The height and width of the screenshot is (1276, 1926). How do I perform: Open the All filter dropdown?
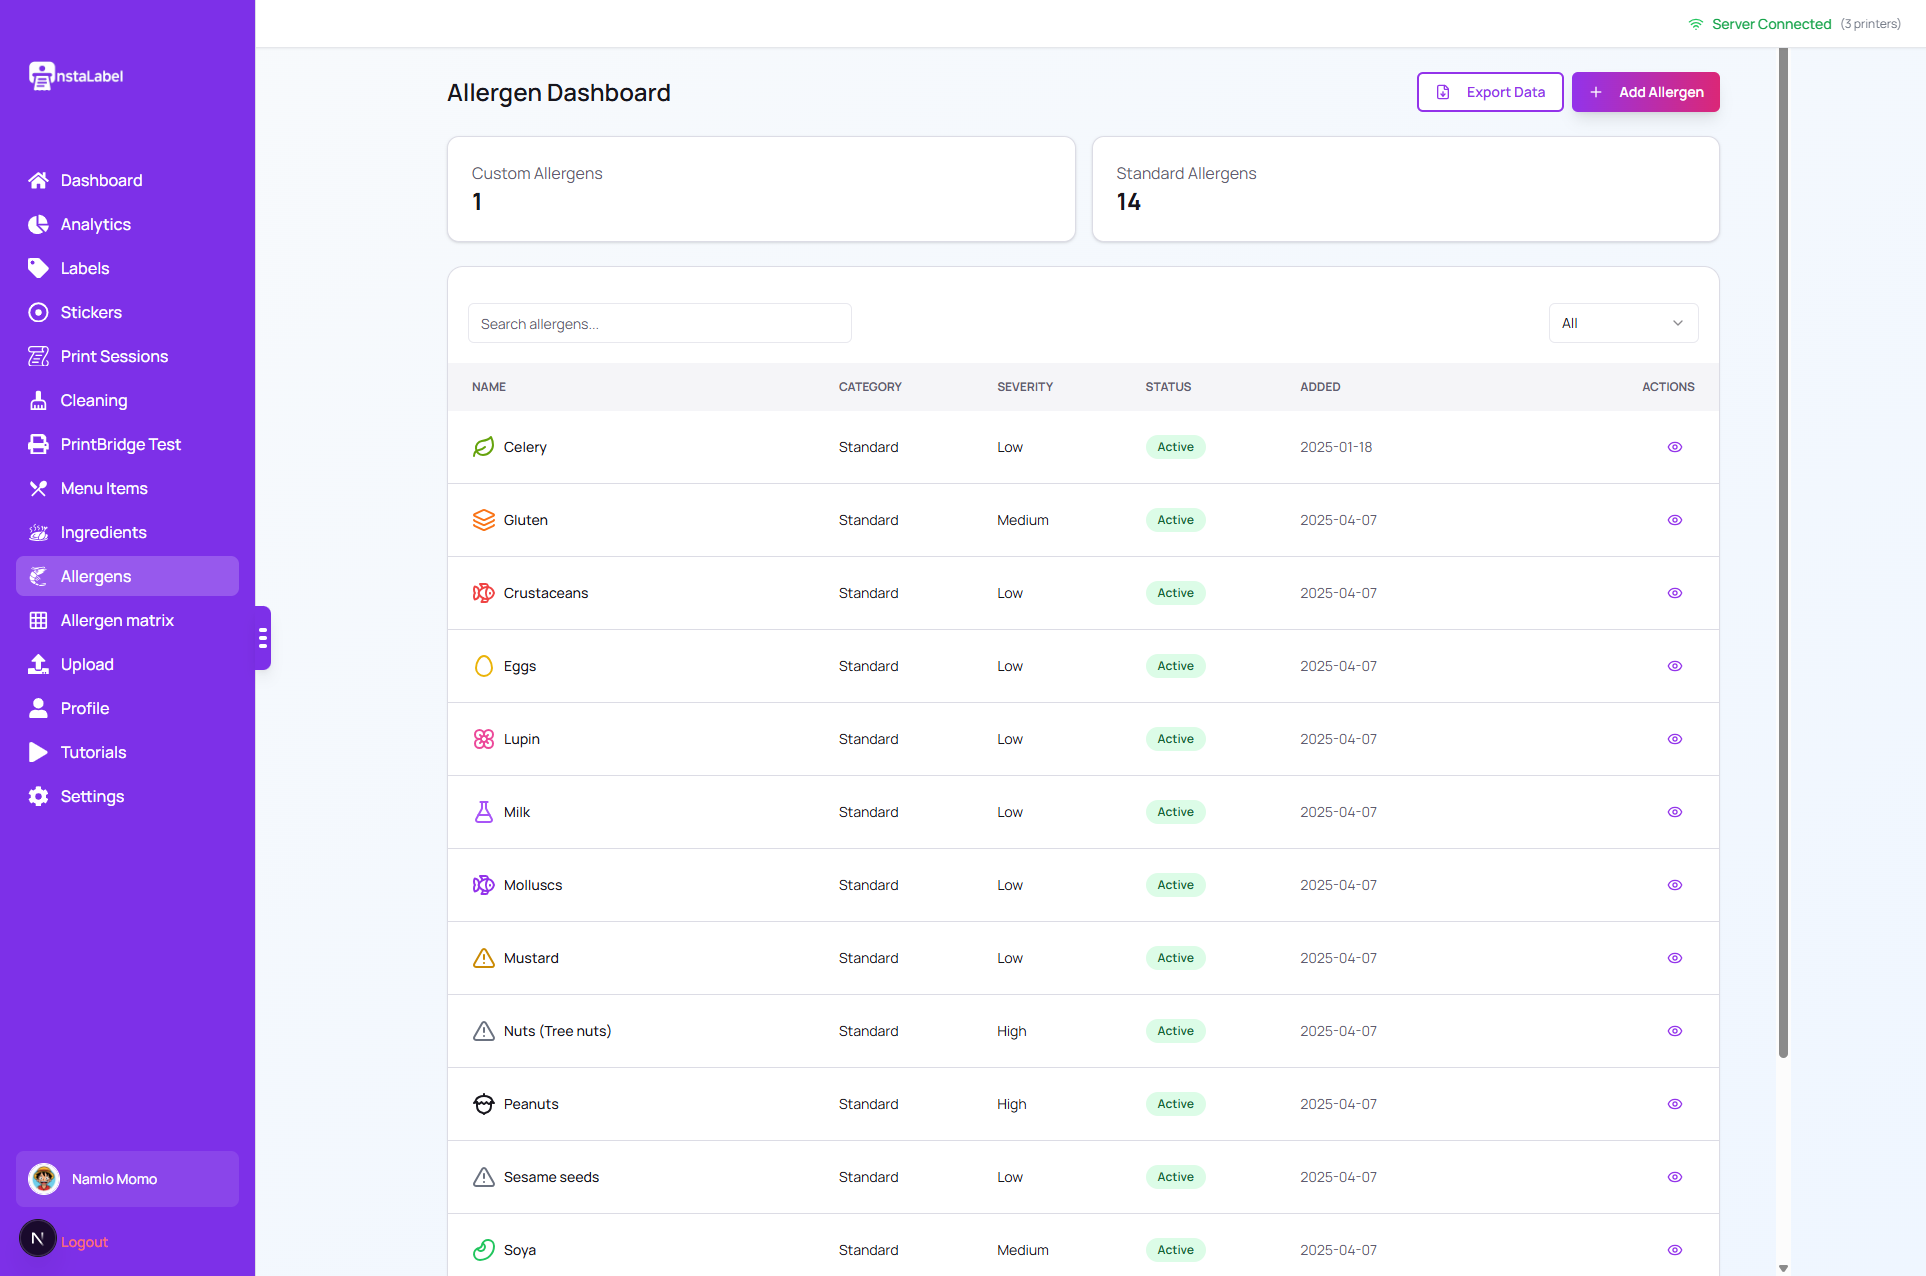[1623, 323]
